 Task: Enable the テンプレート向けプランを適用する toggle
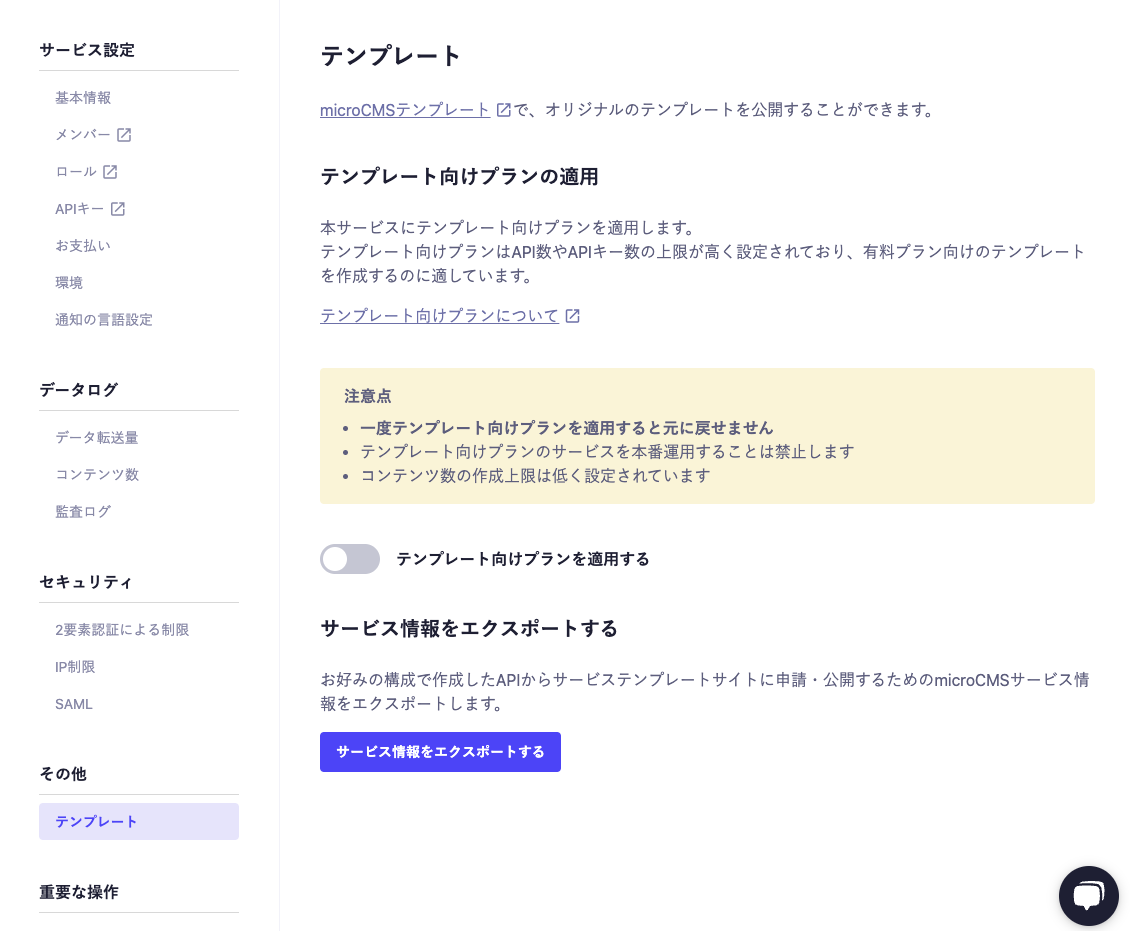coord(350,559)
